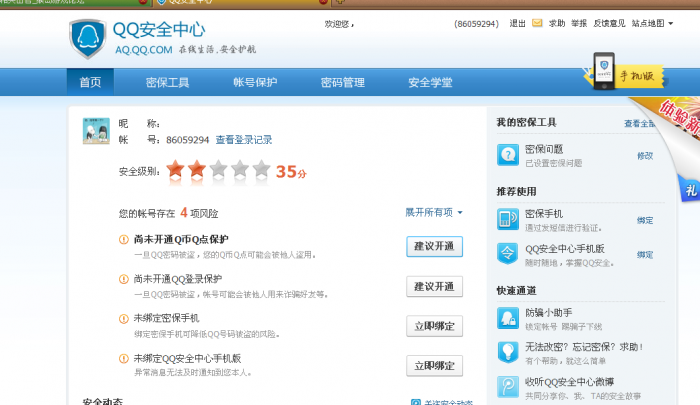Click QQ安全中心手机版 tool title in sidebar
This screenshot has height=405, width=700.
[565, 249]
